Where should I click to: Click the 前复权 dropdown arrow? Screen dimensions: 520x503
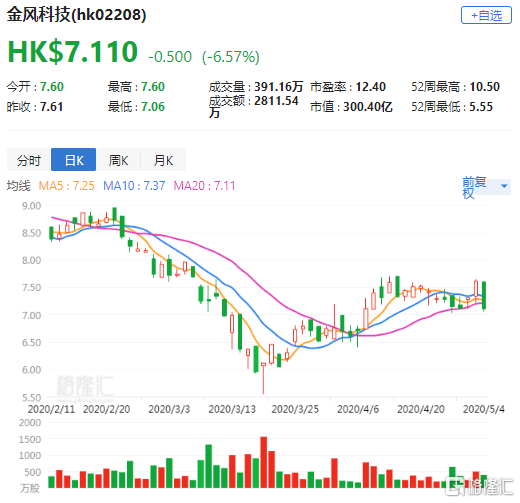click(x=504, y=186)
